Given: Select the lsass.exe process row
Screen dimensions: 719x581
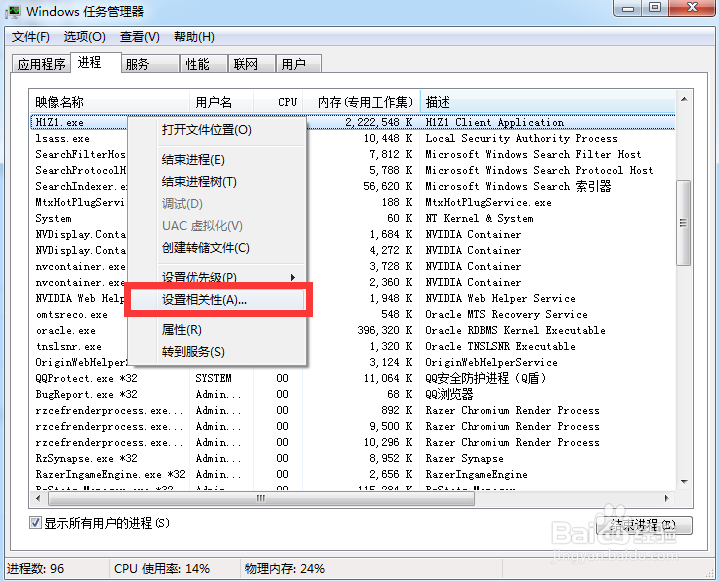Looking at the screenshot, I should click(x=353, y=138).
